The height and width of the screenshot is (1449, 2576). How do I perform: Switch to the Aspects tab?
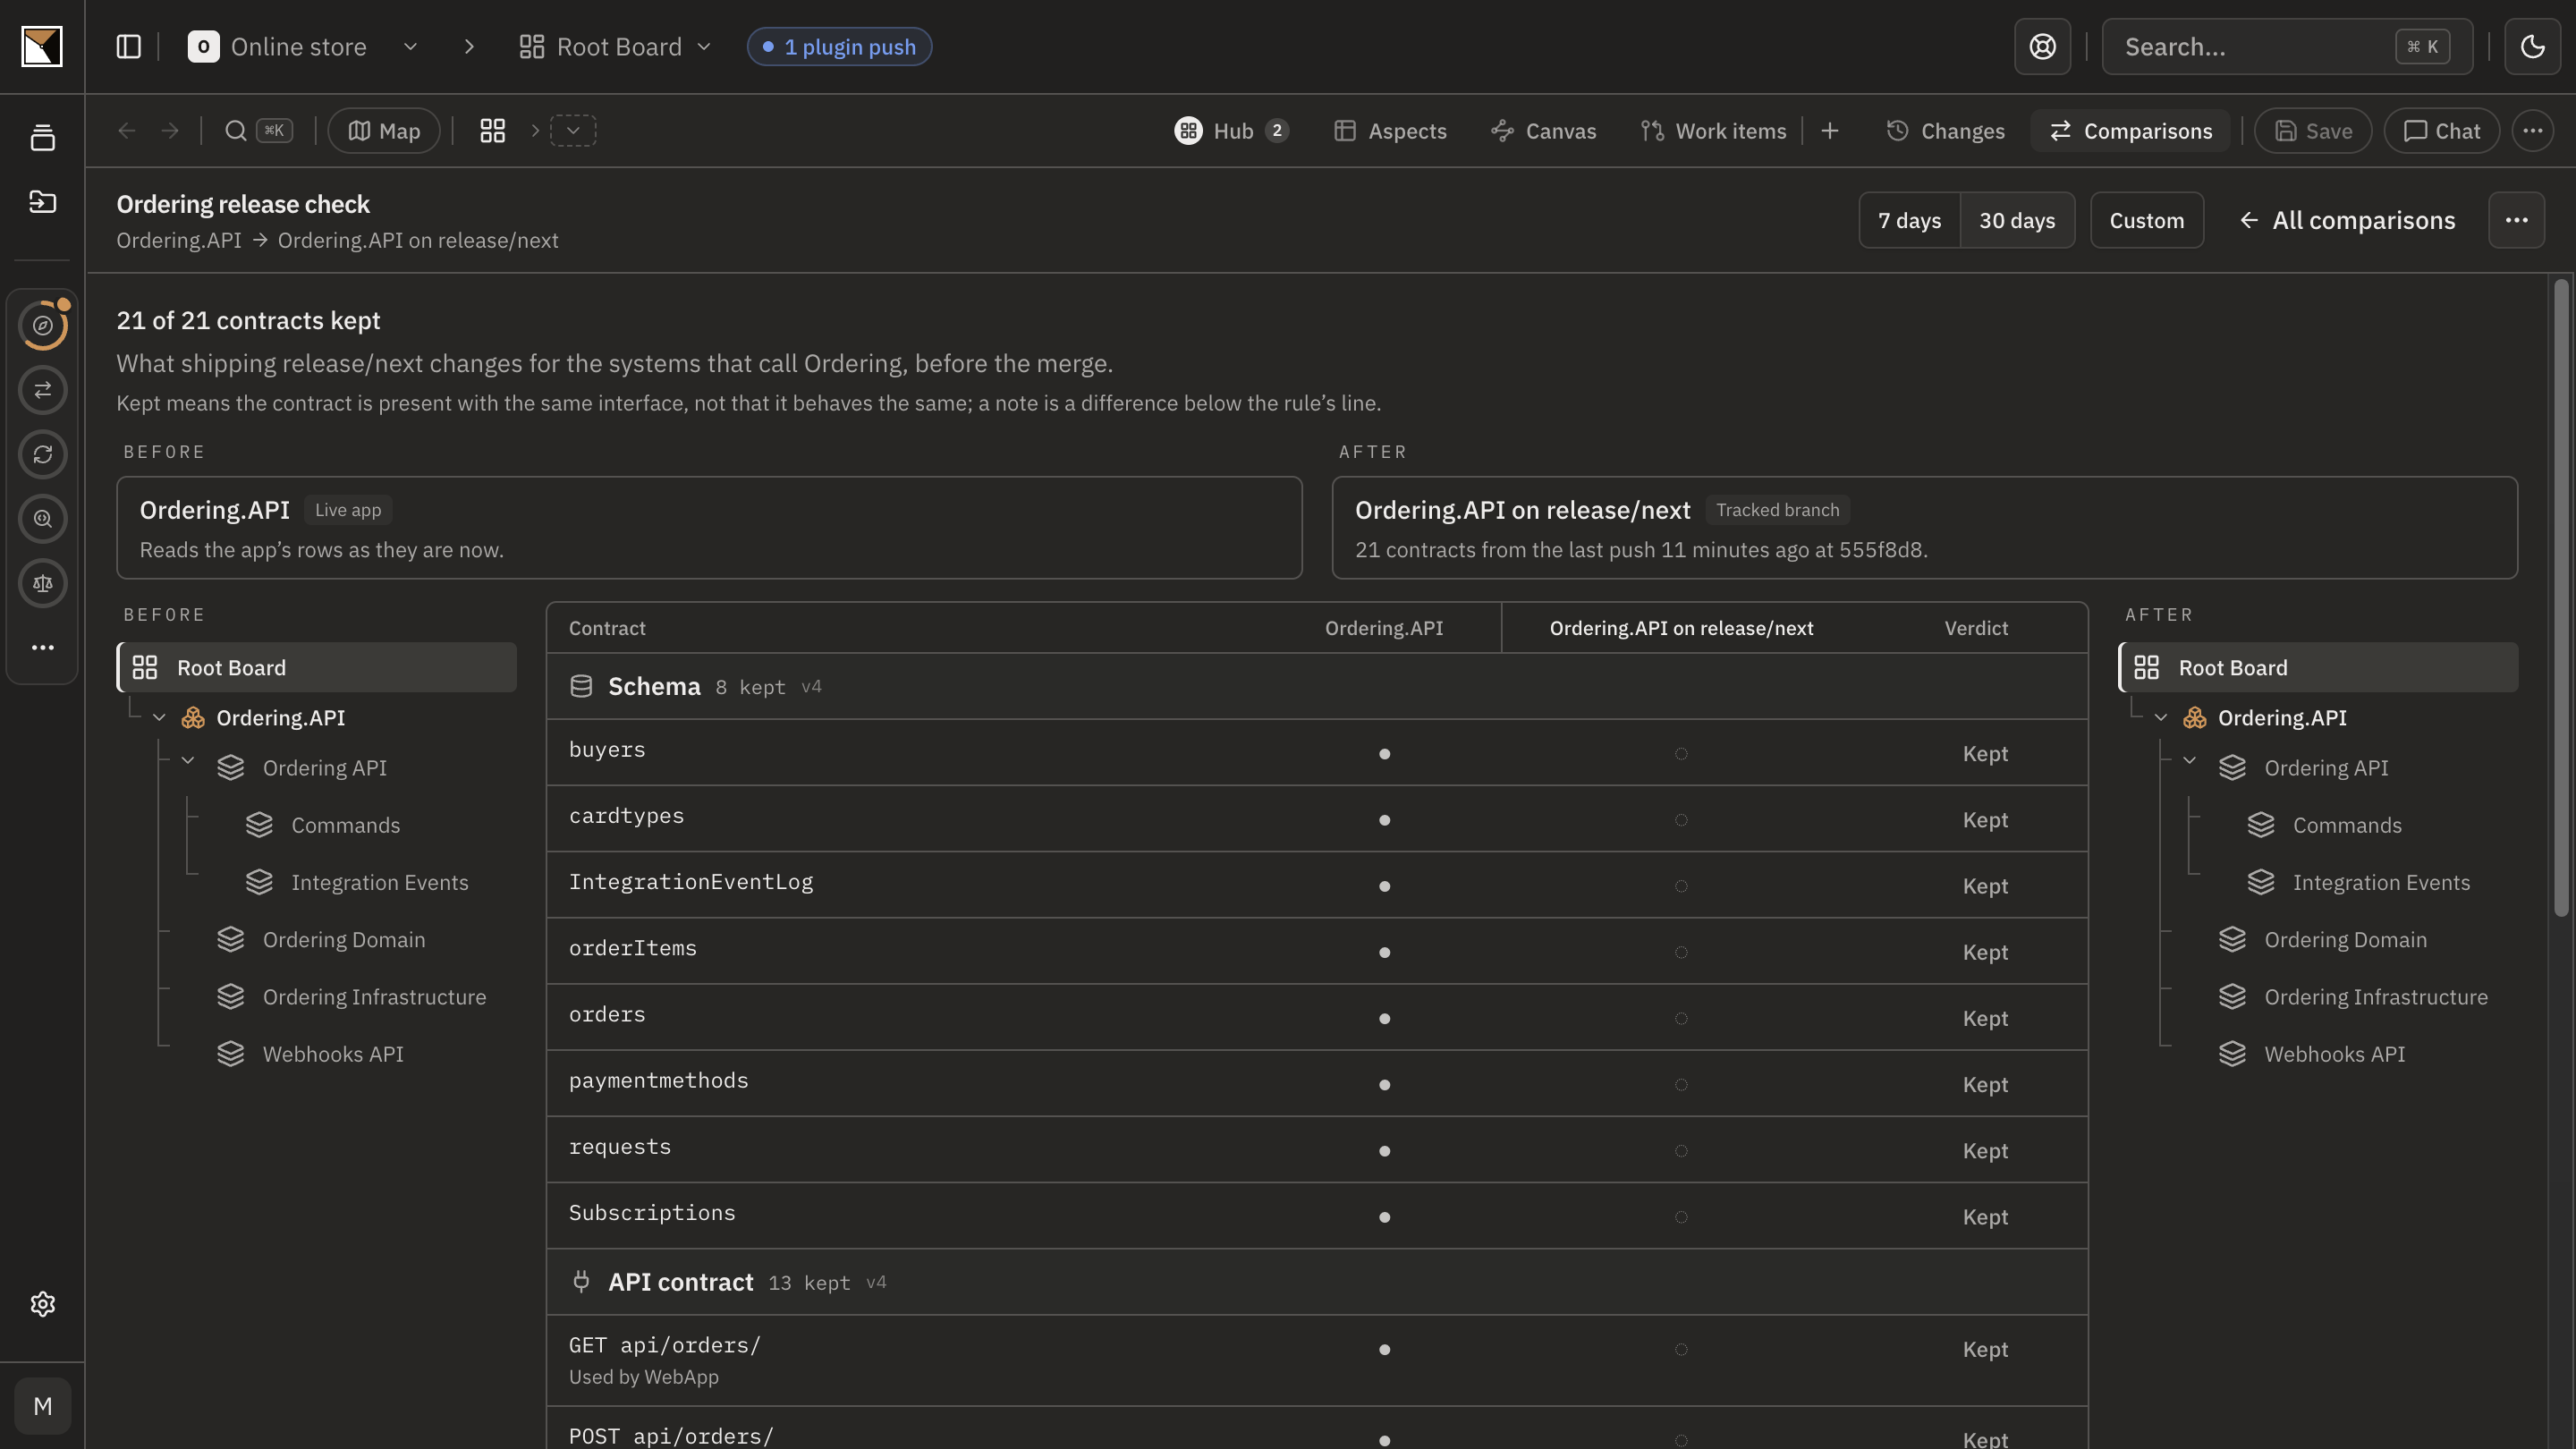[x=1390, y=131]
